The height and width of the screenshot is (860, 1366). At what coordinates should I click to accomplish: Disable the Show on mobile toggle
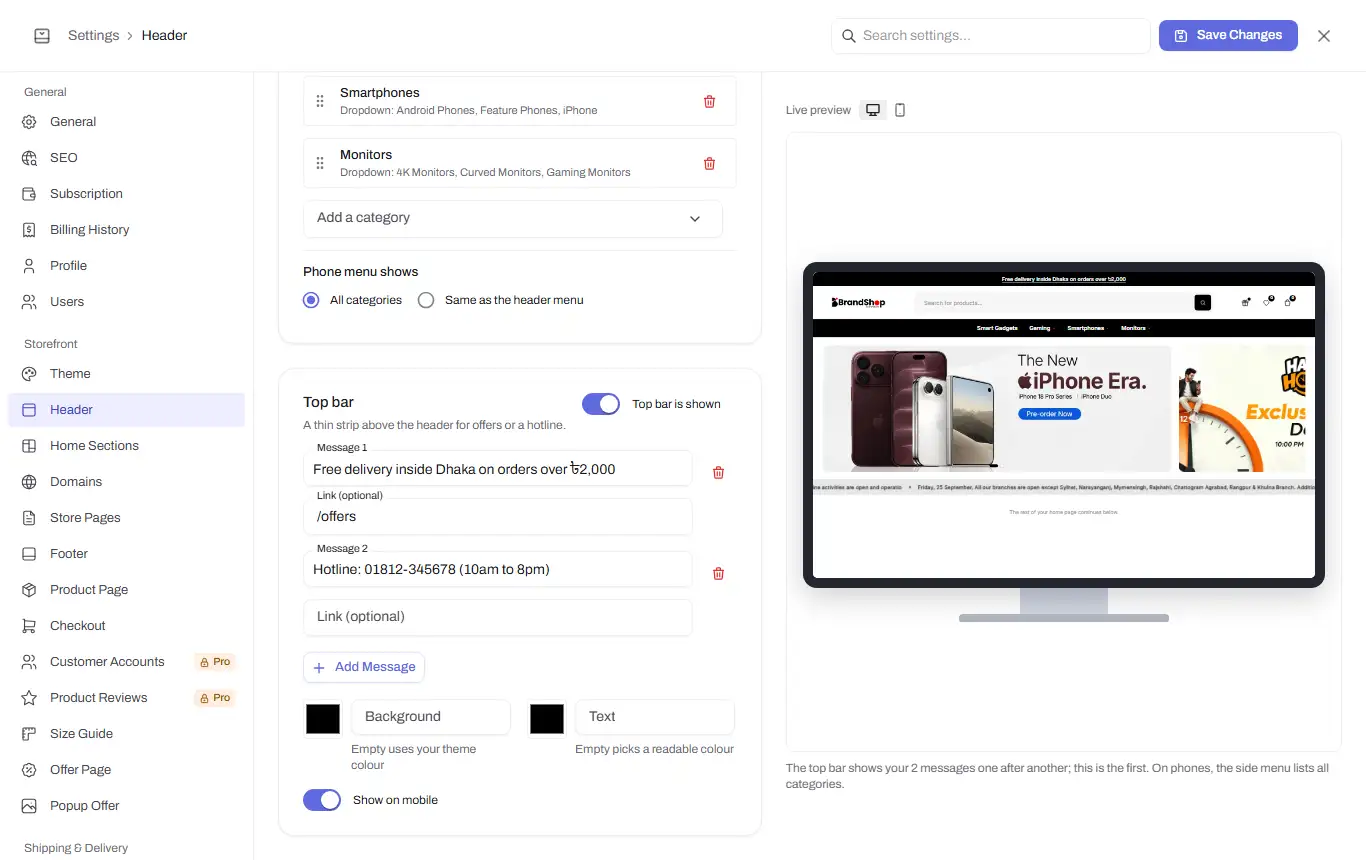[x=322, y=800]
